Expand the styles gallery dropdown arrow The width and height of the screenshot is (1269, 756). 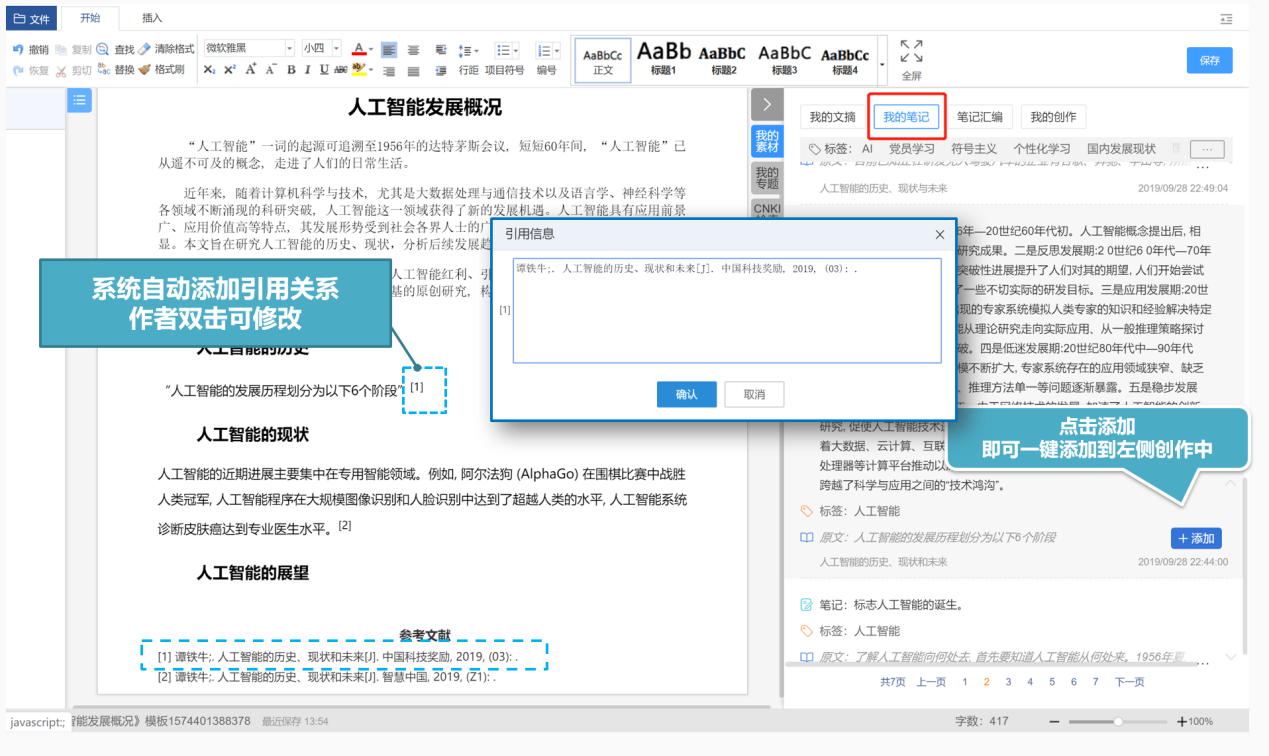tap(882, 63)
